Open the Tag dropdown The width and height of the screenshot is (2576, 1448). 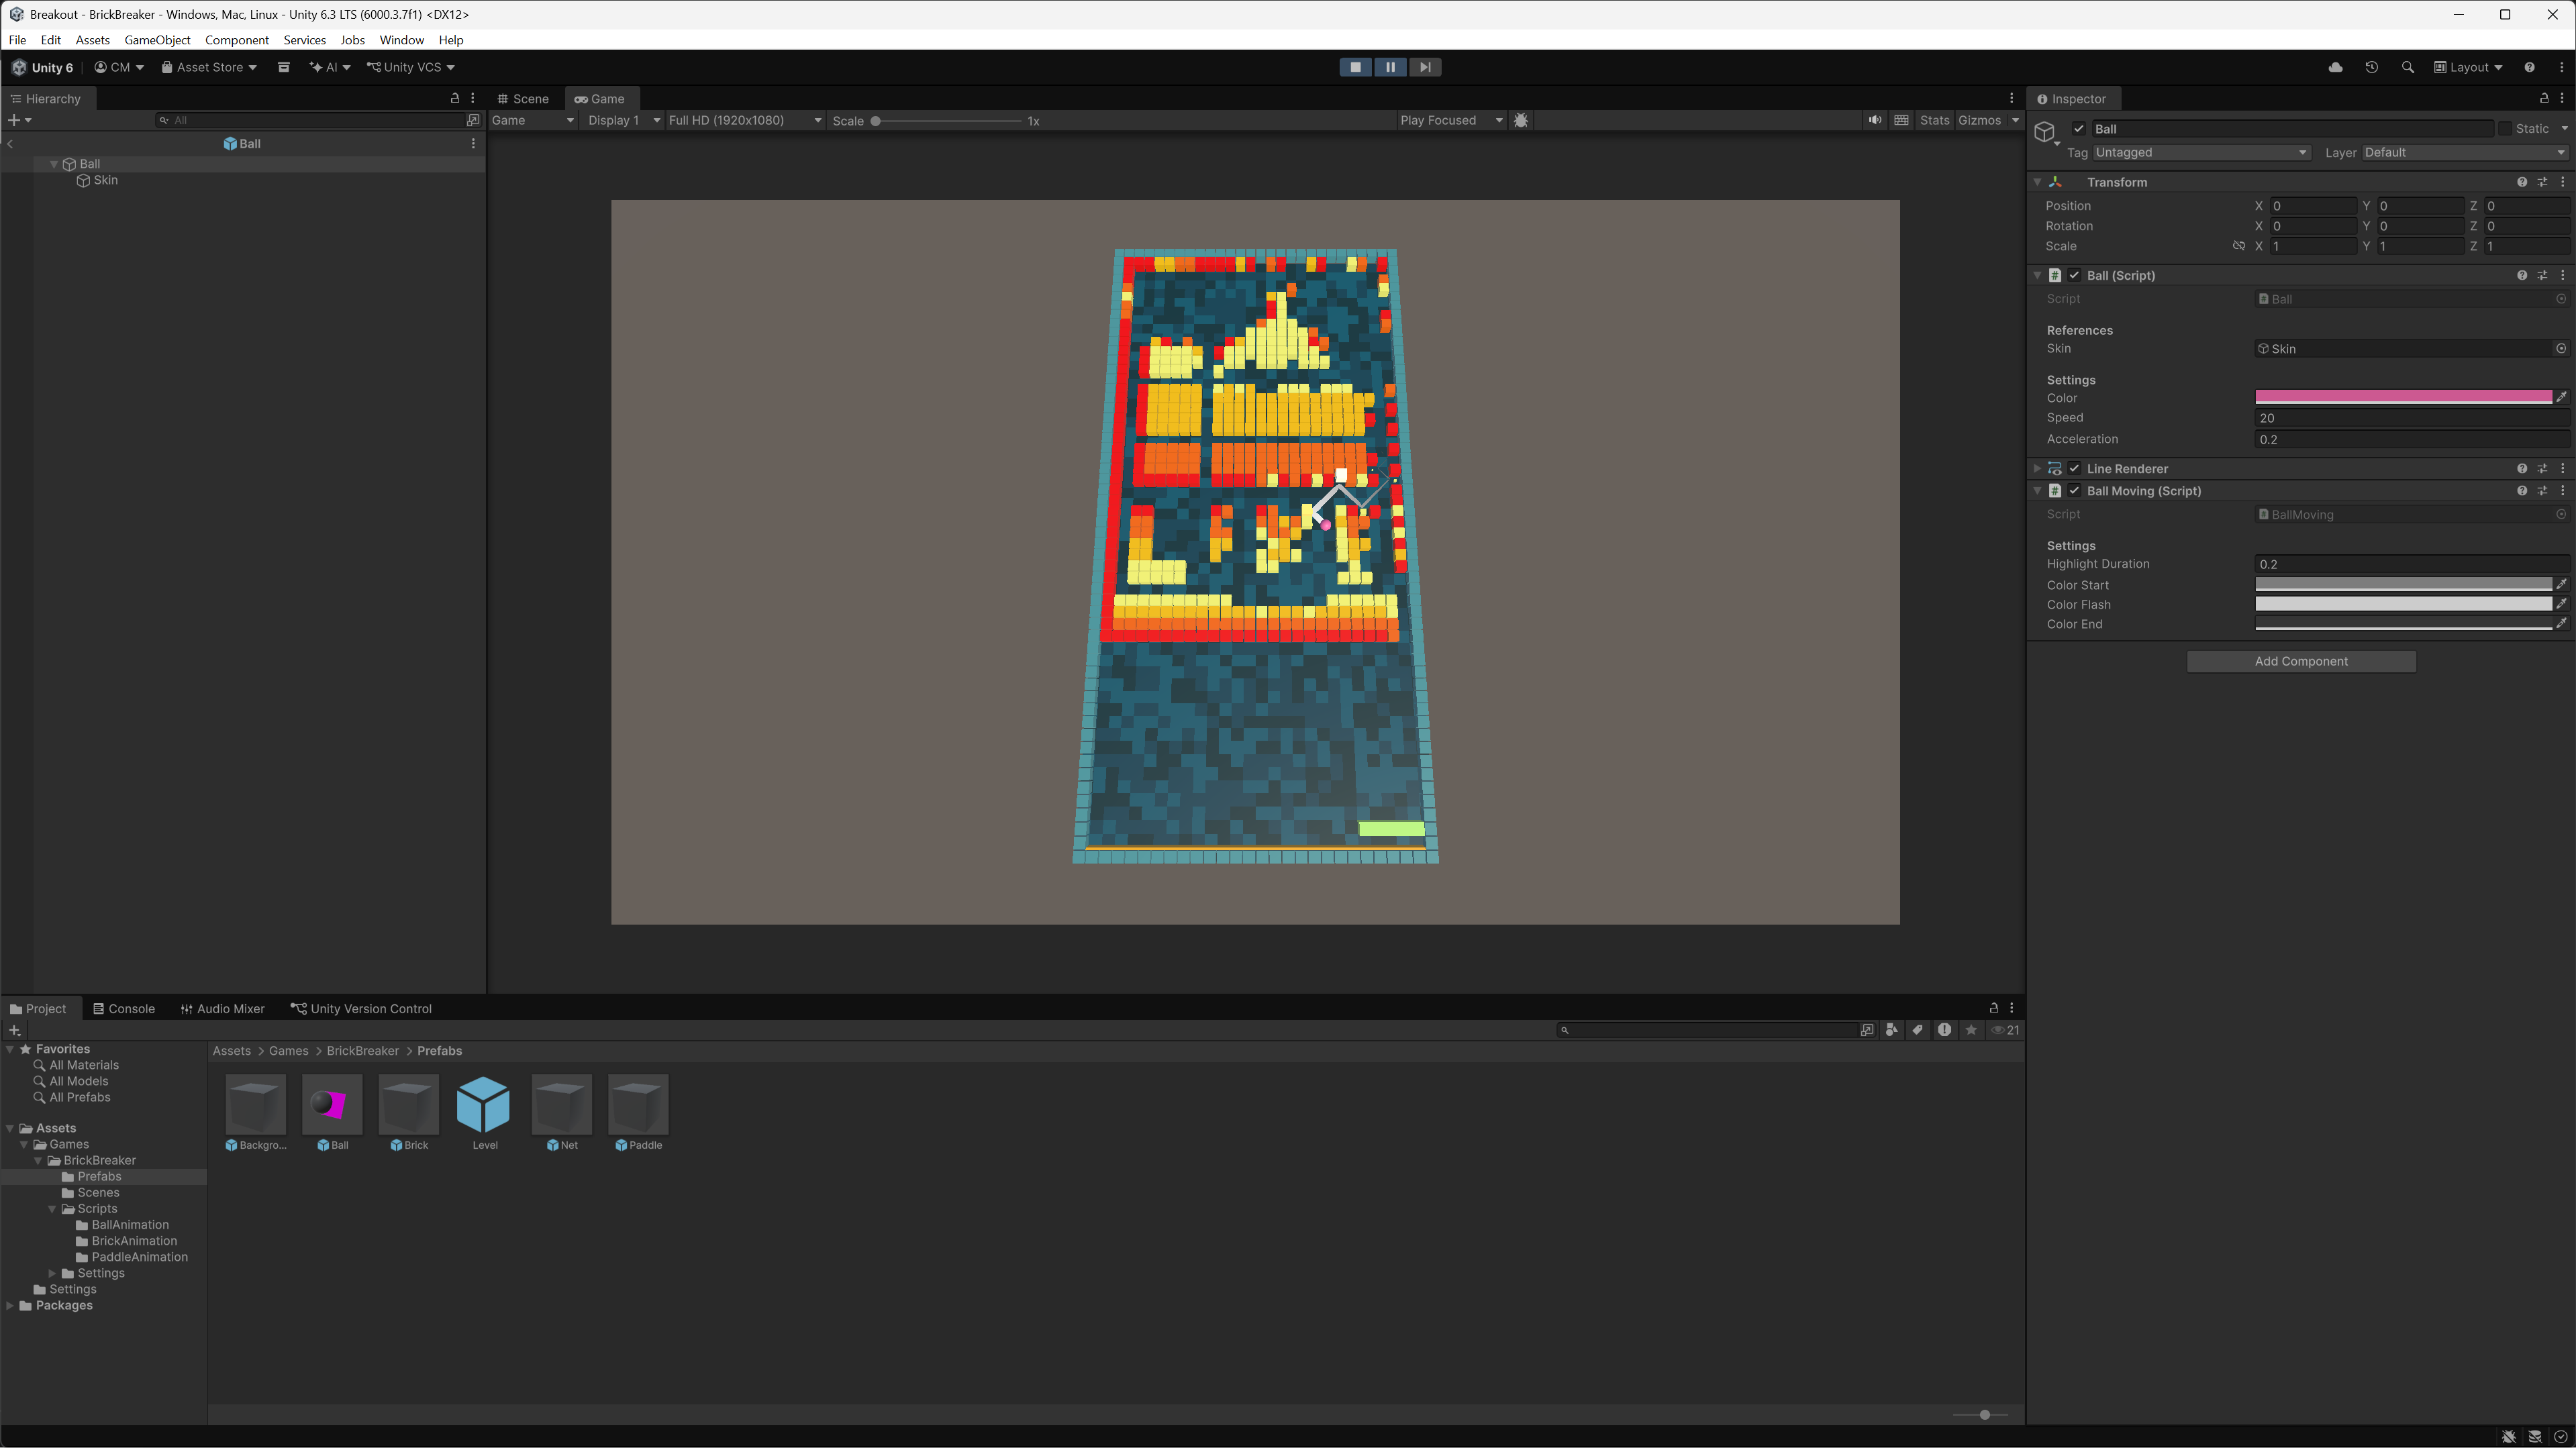[x=2200, y=152]
